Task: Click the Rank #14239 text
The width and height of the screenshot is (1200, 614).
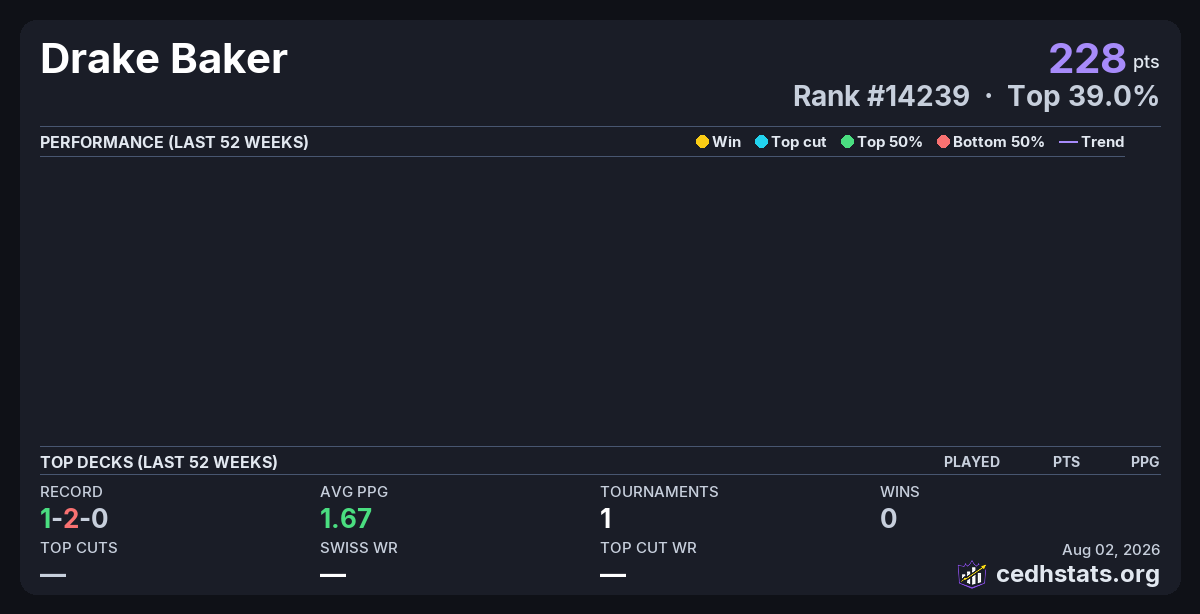Action: click(881, 96)
